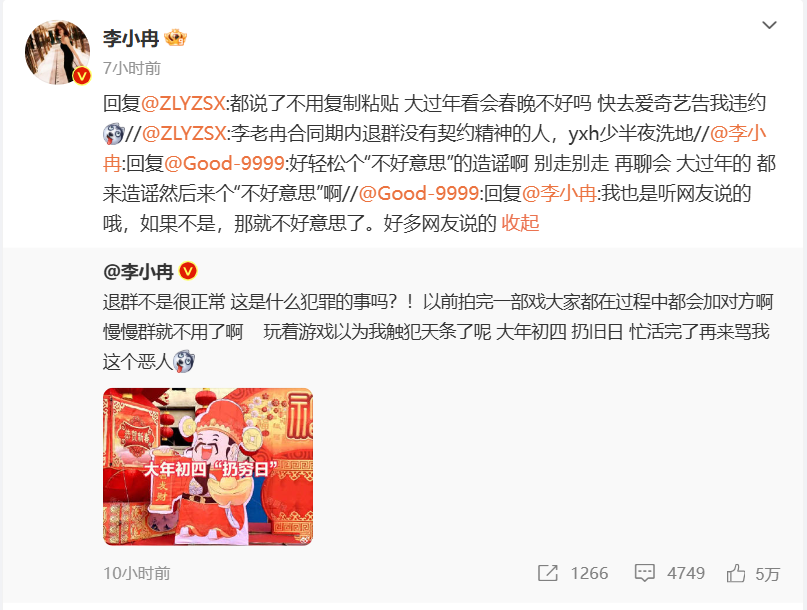
Task: Click the 7小时前 post timestamp
Action: (x=132, y=68)
